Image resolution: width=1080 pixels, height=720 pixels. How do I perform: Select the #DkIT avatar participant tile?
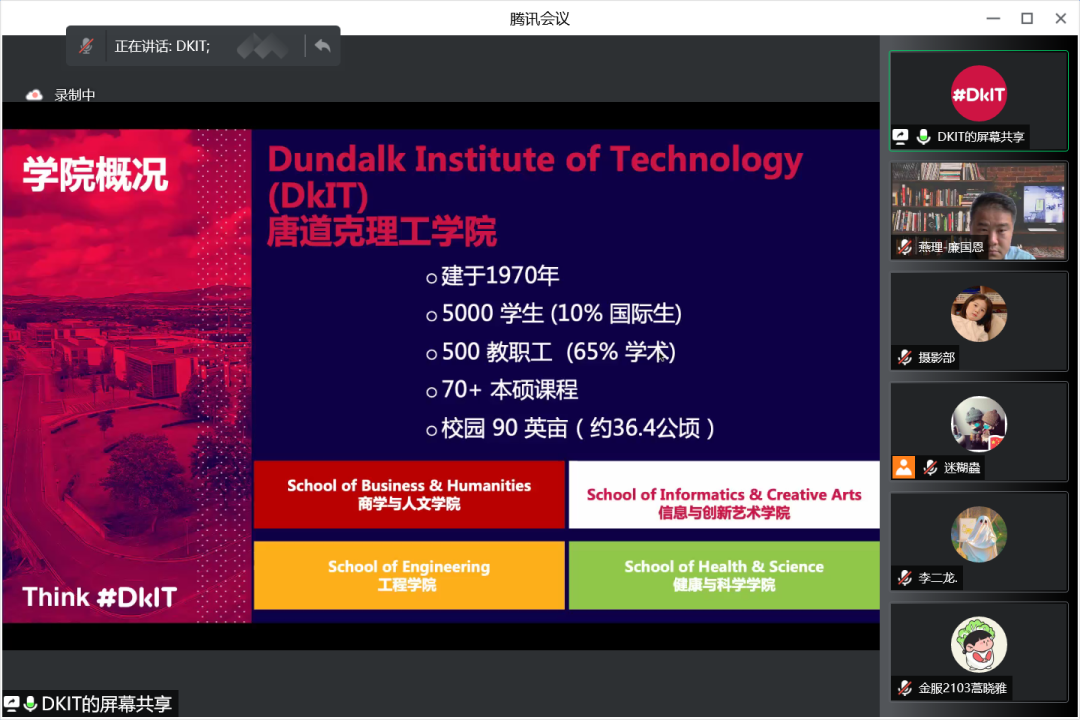coord(978,94)
